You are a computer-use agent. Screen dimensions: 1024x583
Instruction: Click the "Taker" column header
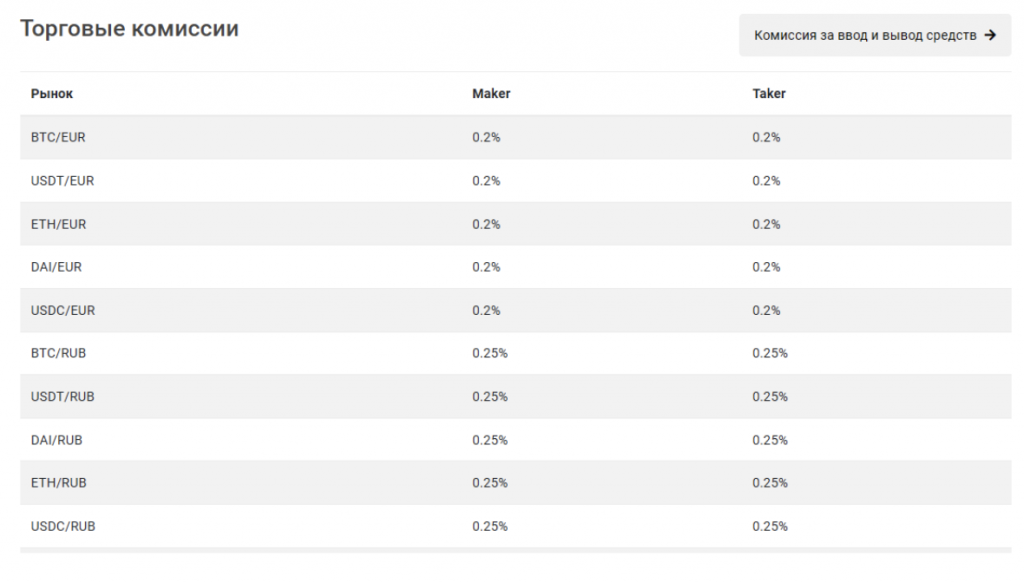(x=769, y=94)
